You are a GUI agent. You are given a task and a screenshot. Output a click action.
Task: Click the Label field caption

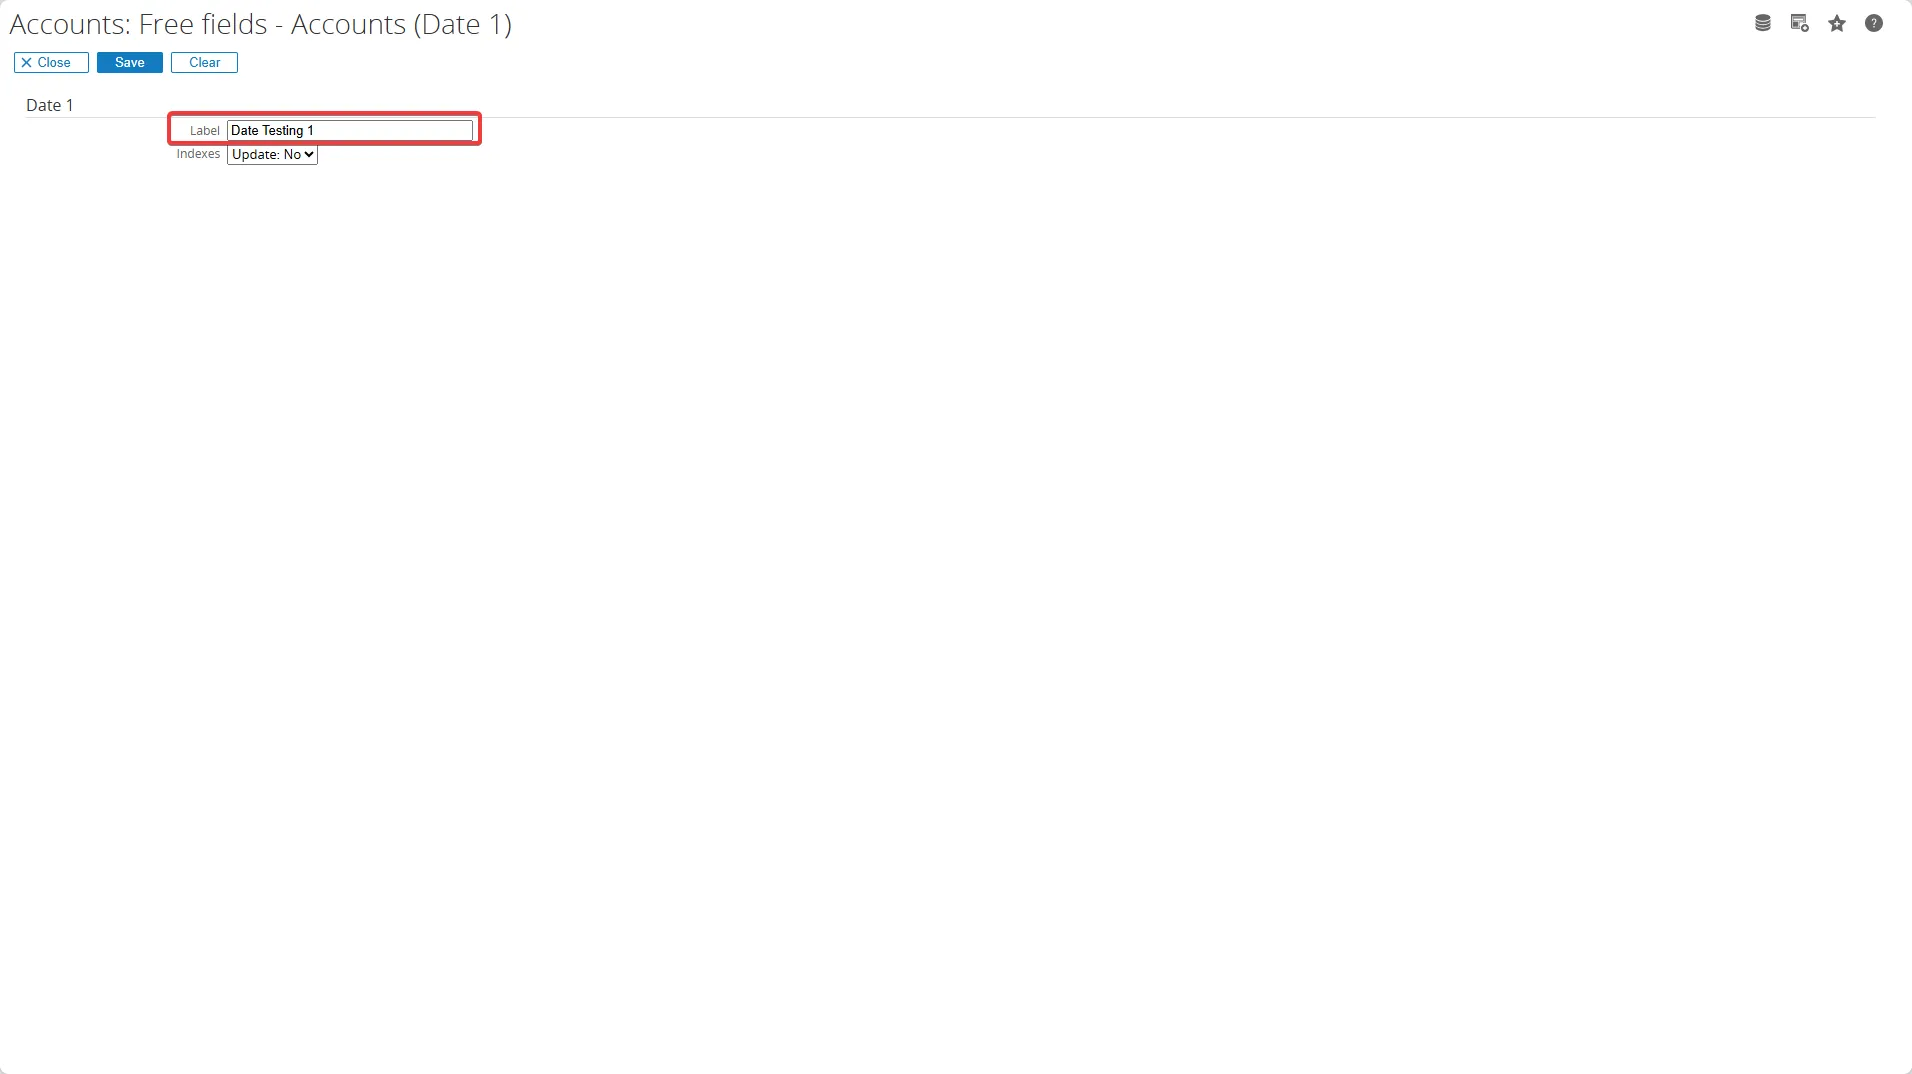[204, 131]
